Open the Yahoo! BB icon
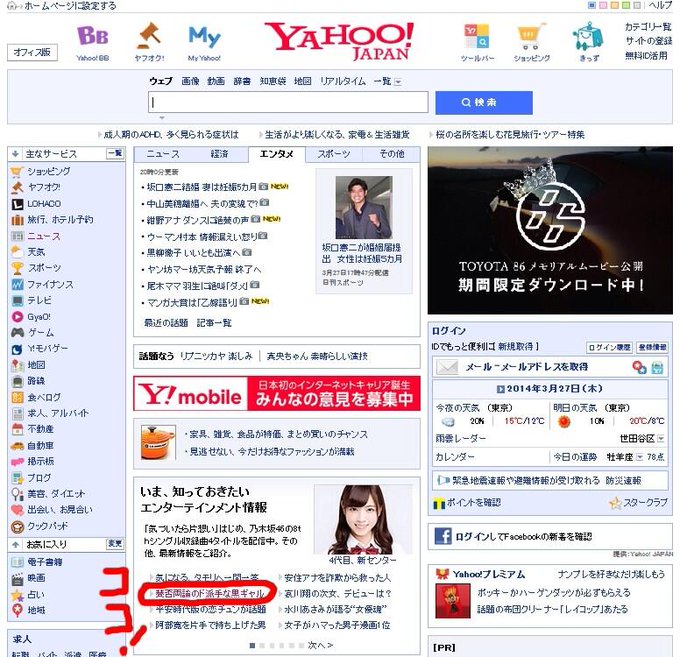This screenshot has height=657, width=680. [92, 36]
